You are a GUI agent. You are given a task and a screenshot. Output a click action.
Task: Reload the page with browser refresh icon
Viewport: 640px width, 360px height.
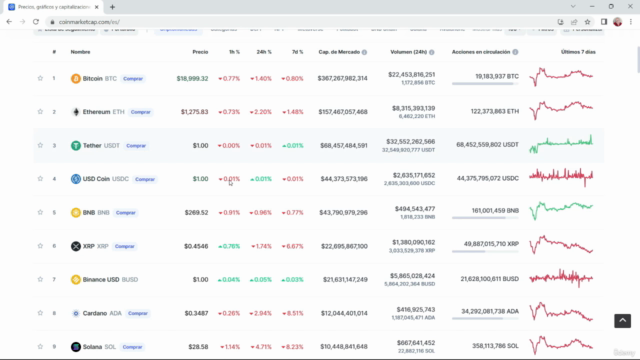[36, 22]
